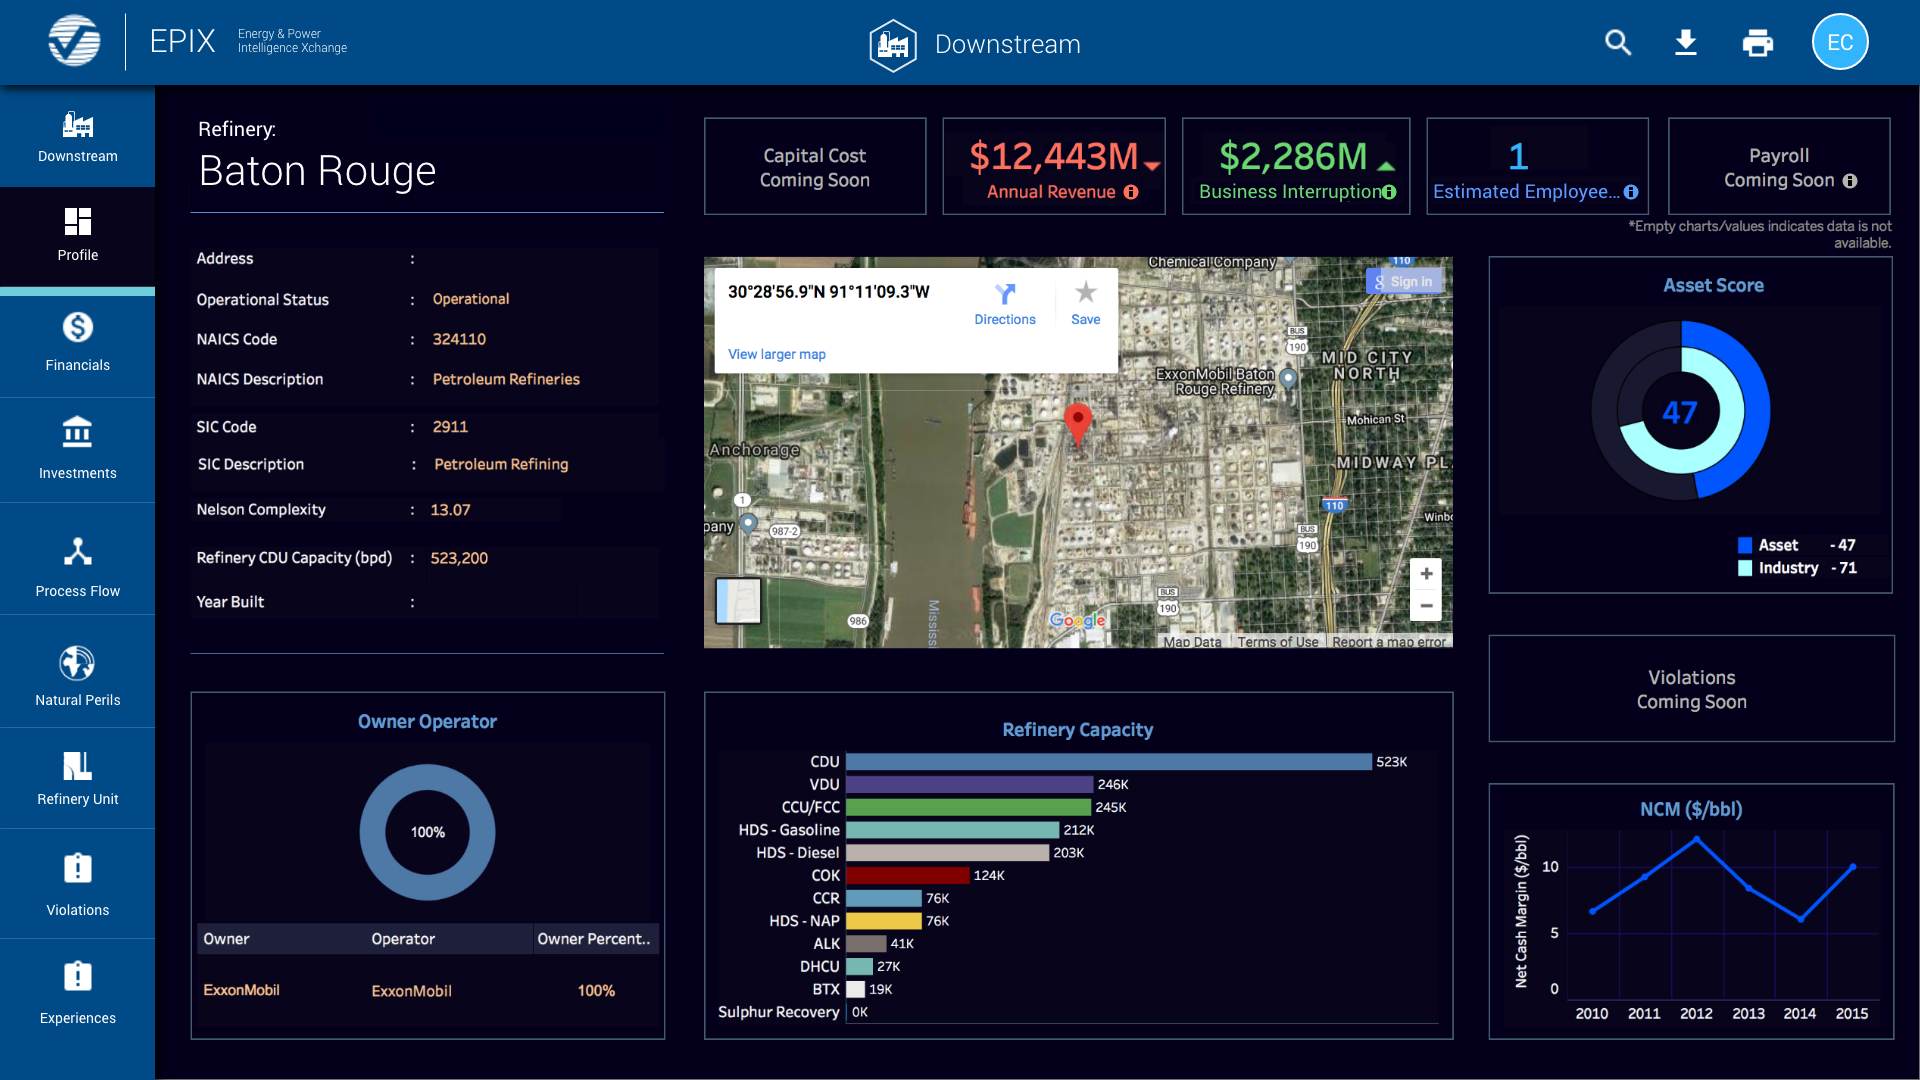
Task: Click the Owner column header
Action: pyautogui.click(x=226, y=939)
